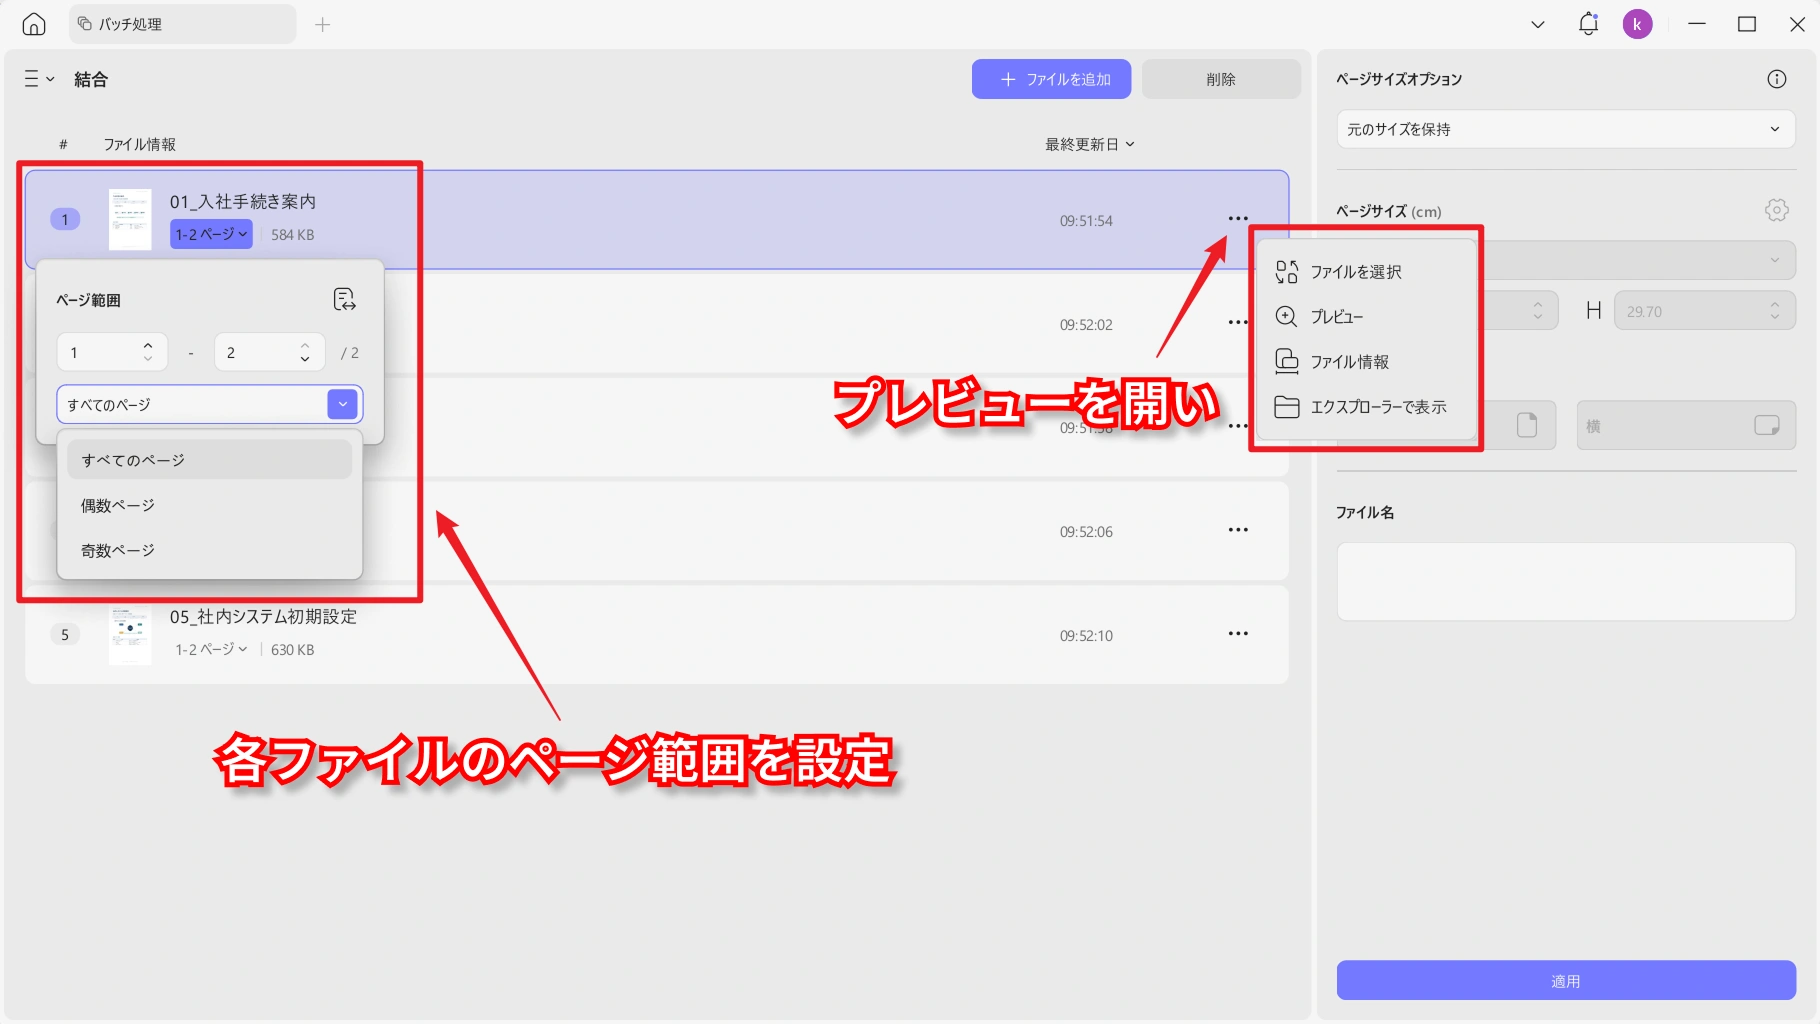The width and height of the screenshot is (1820, 1024).
Task: Open the three-dot menu on the 09:52:06 row
Action: click(x=1238, y=530)
